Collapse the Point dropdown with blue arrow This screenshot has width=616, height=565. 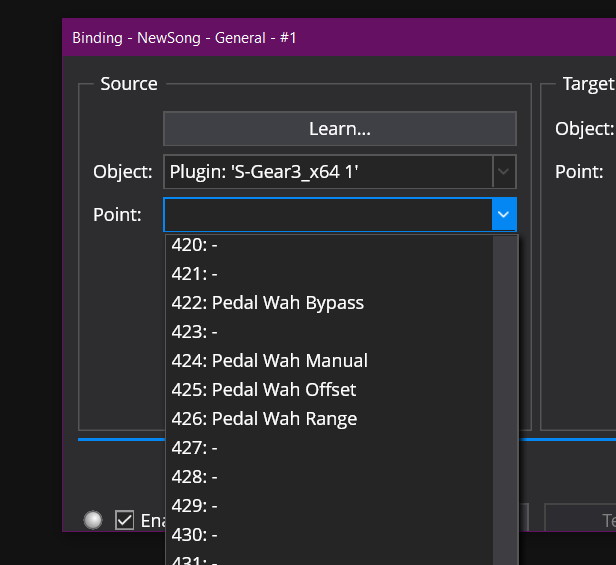[x=504, y=215]
